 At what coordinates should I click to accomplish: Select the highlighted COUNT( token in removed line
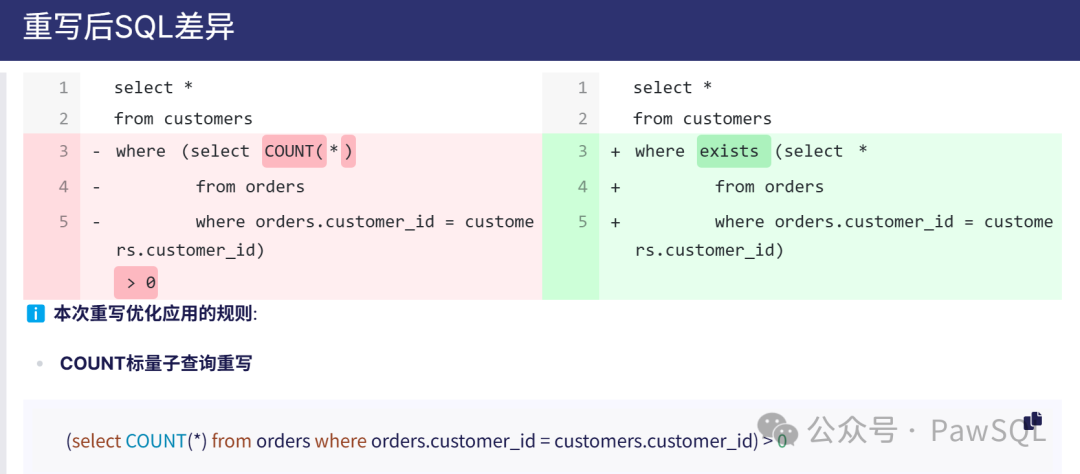click(x=294, y=151)
